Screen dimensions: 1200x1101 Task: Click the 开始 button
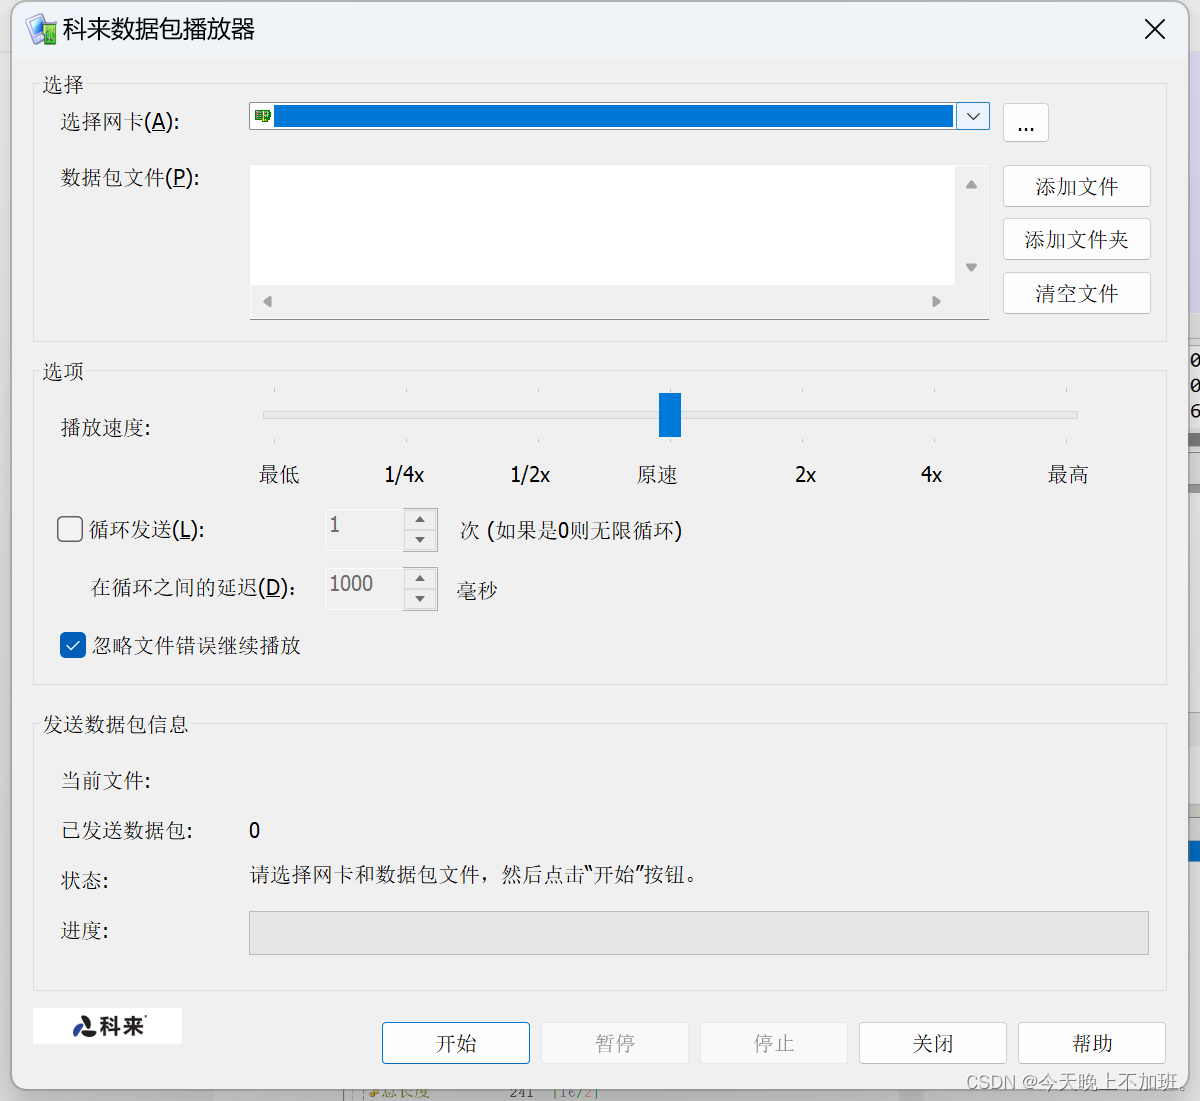point(456,1043)
